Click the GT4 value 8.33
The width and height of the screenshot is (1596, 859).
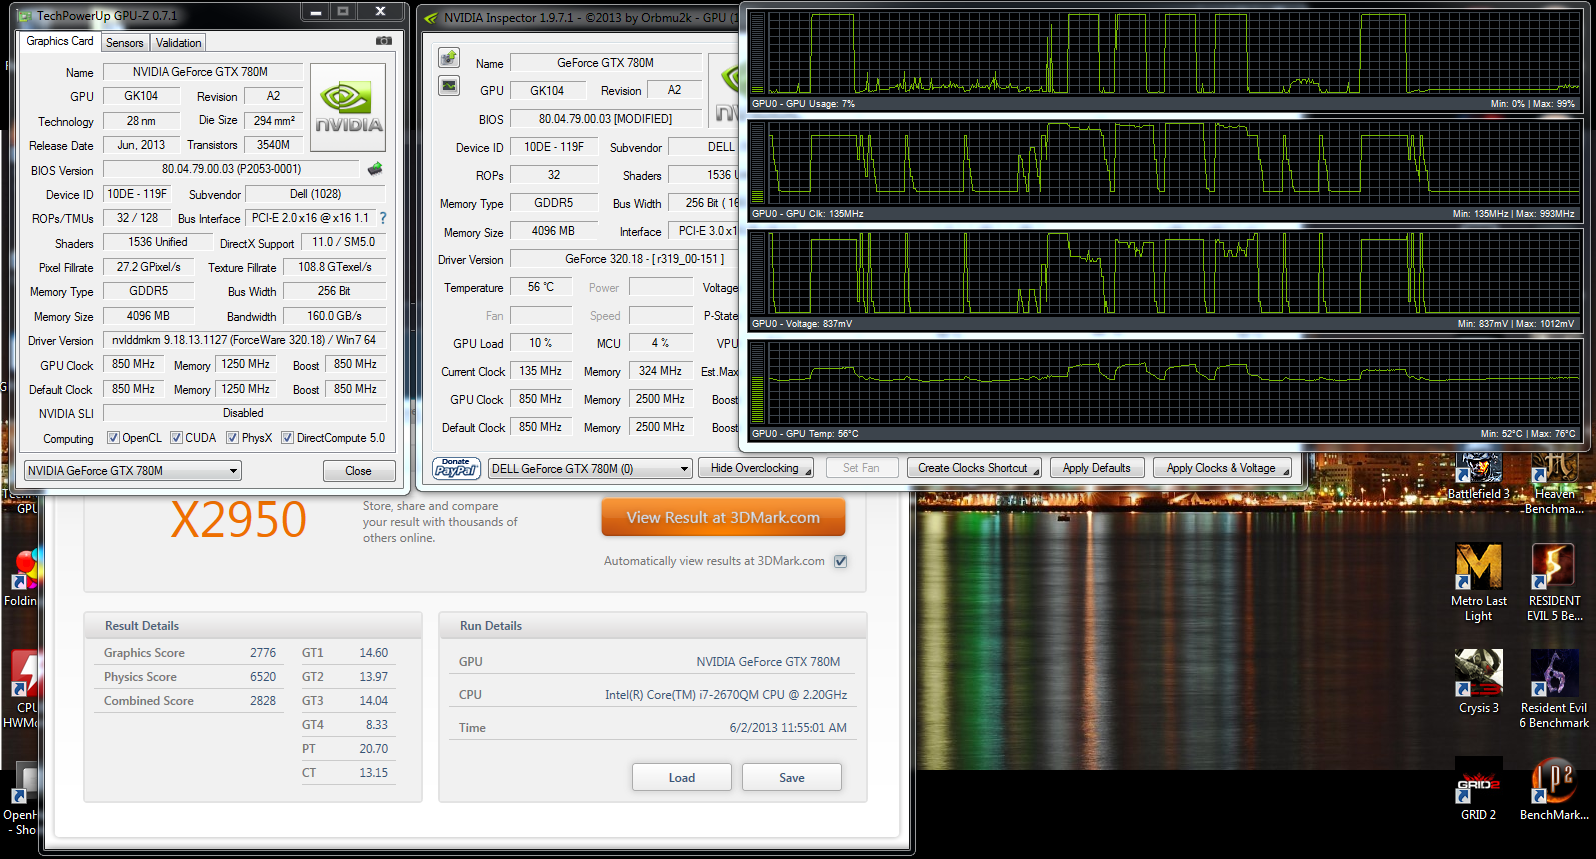coord(377,725)
